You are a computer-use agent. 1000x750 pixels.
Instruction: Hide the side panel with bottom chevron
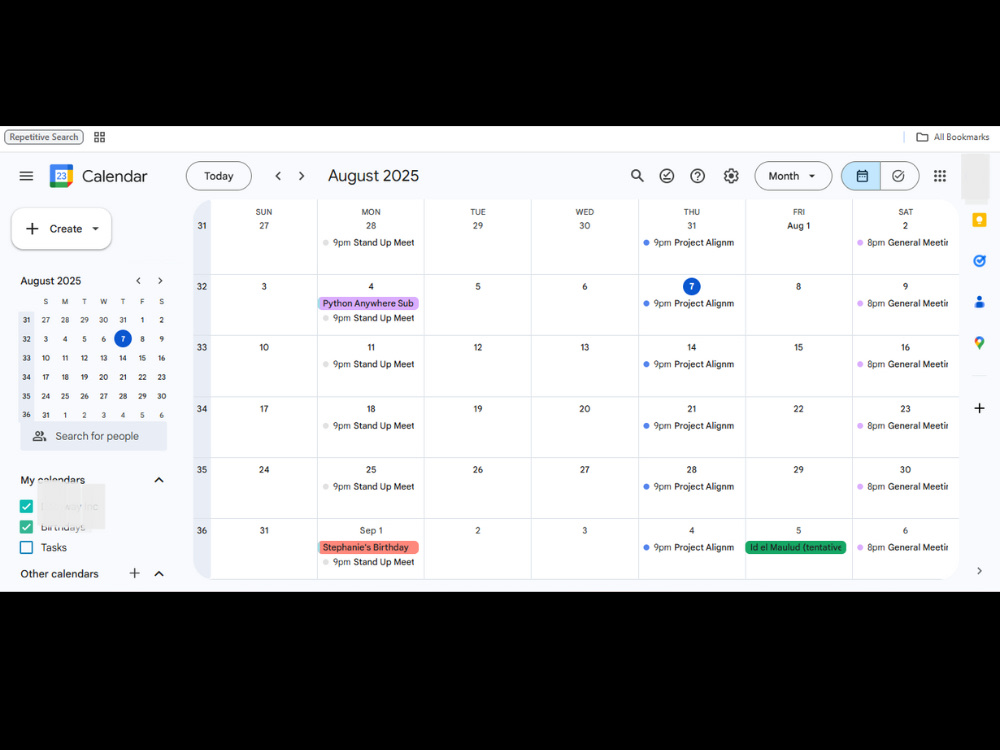(x=980, y=571)
